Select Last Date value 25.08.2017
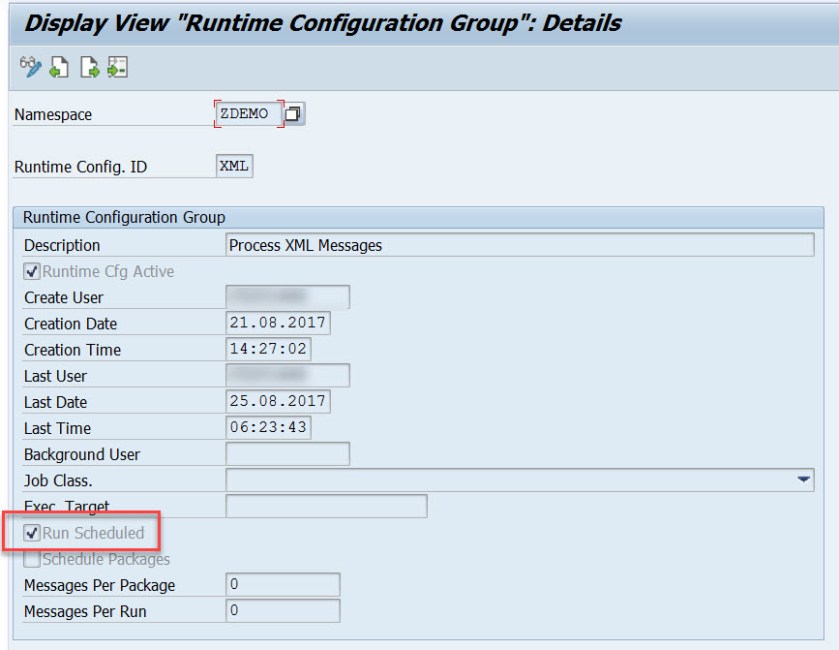This screenshot has height=650, width=839. click(278, 401)
